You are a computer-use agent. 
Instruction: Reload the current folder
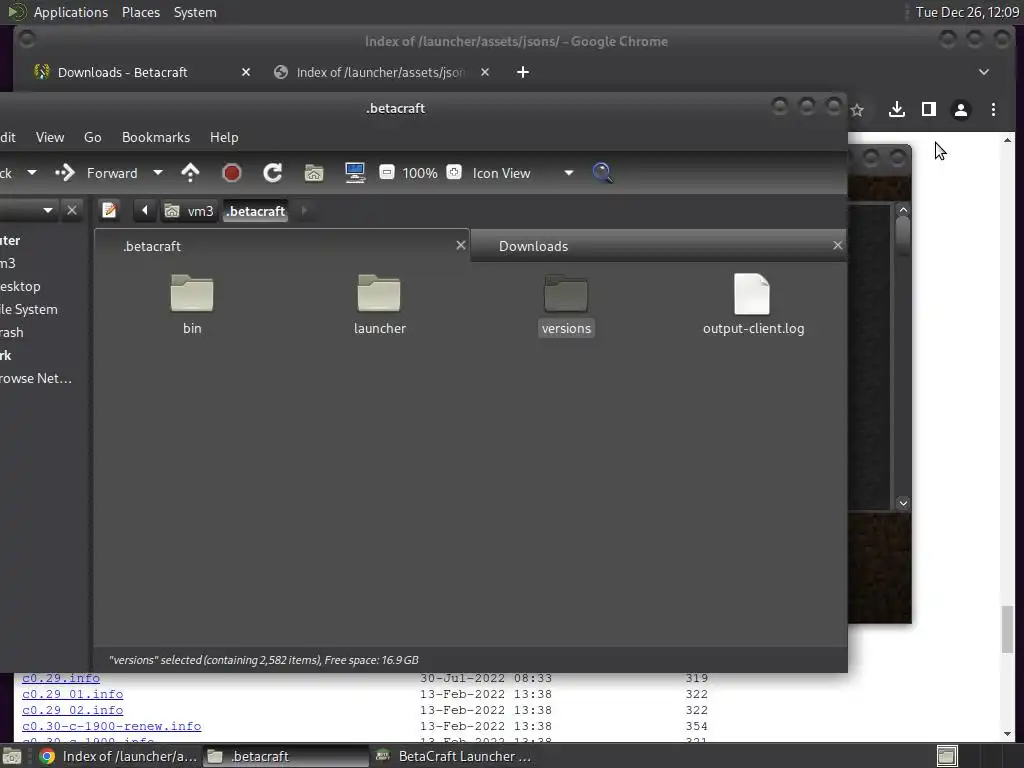click(272, 173)
